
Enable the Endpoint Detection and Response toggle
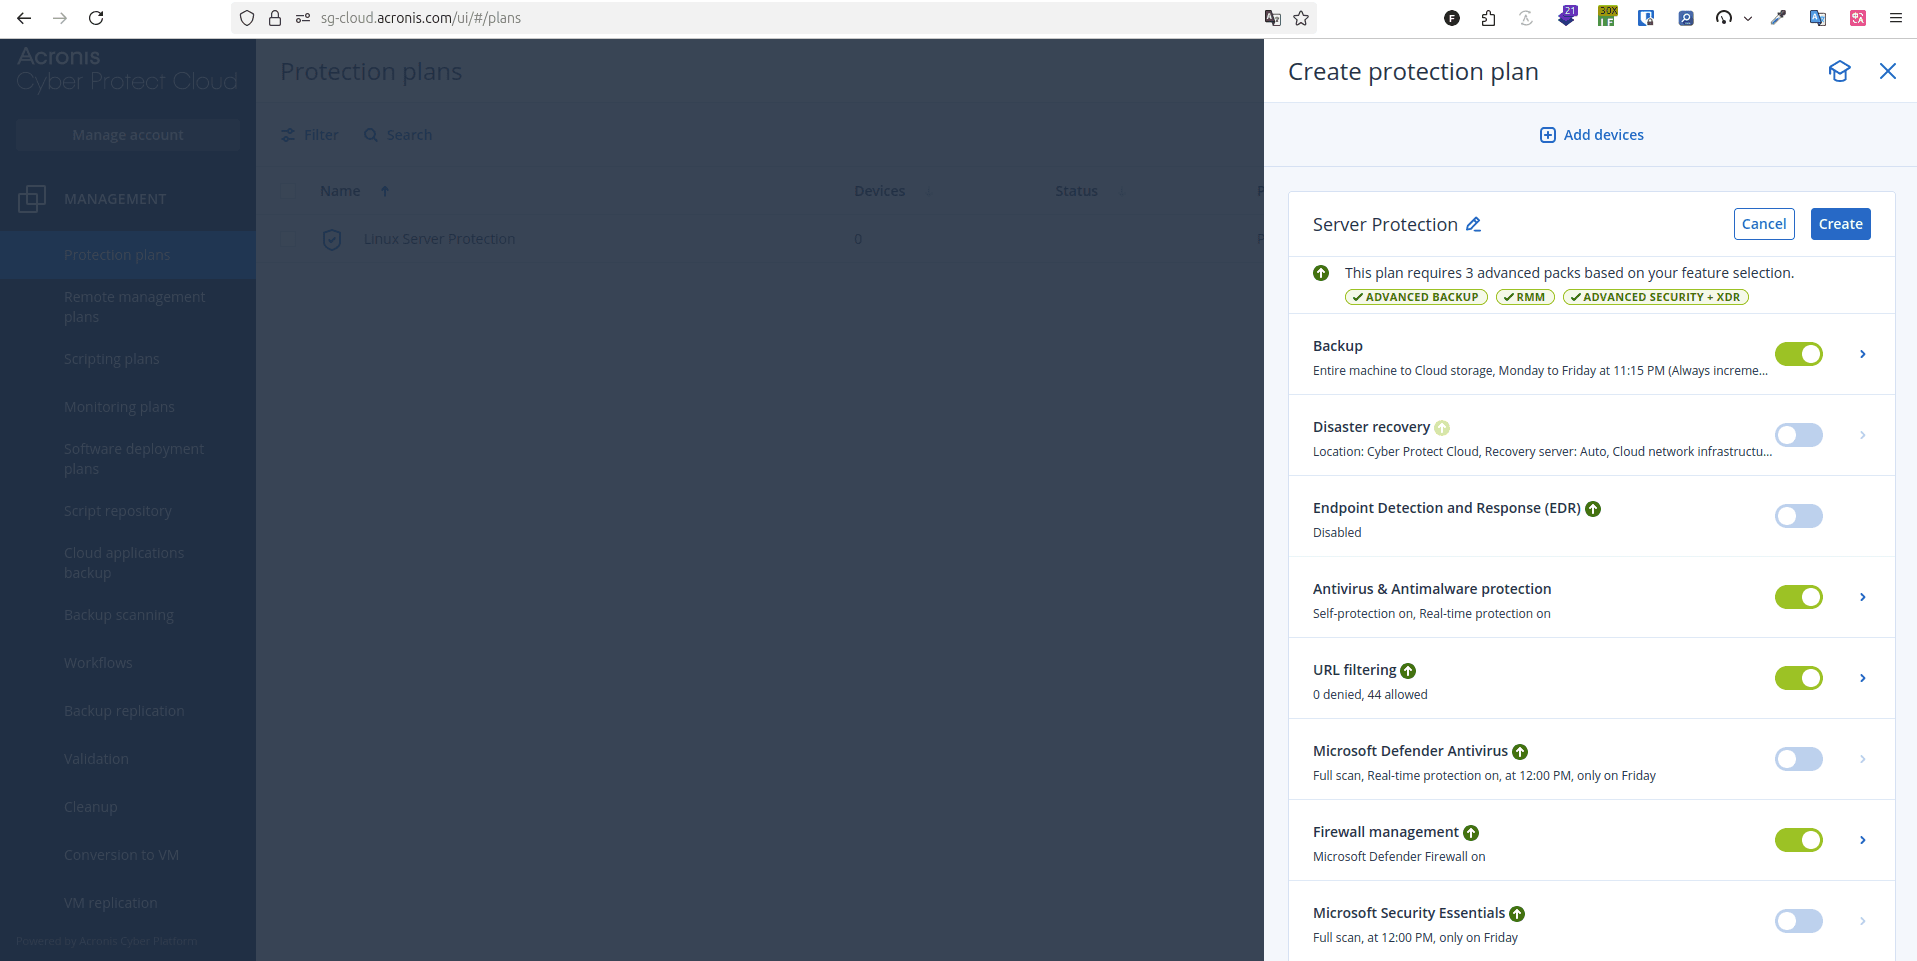coord(1797,516)
